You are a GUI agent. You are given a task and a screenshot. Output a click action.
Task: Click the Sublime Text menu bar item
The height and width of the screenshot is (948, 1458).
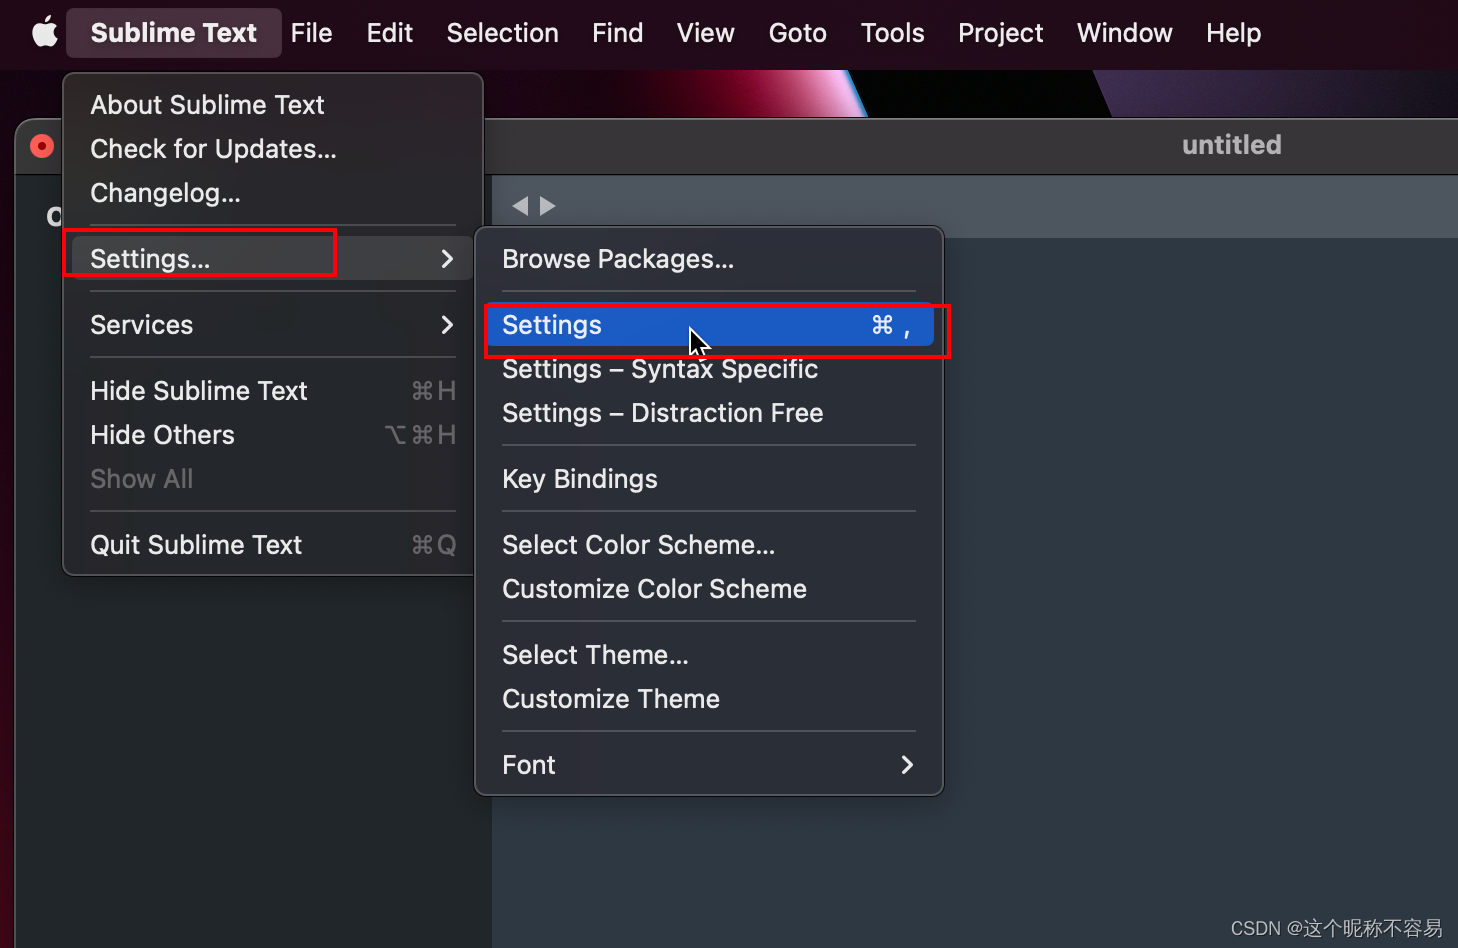[x=174, y=33]
